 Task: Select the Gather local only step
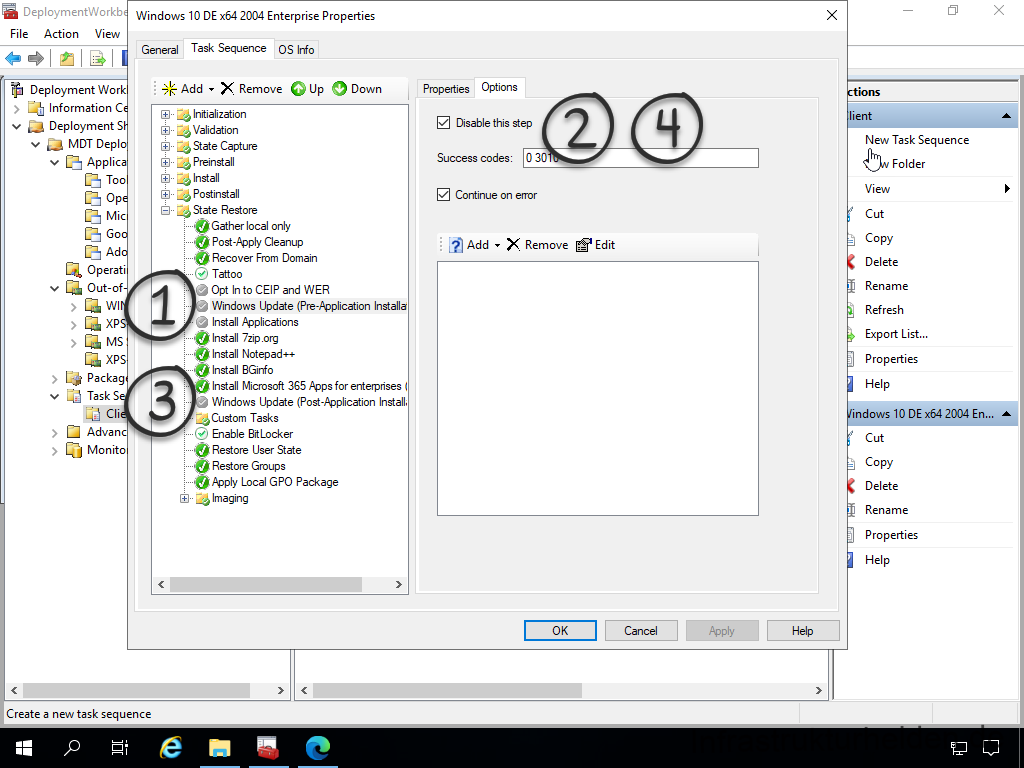[251, 226]
